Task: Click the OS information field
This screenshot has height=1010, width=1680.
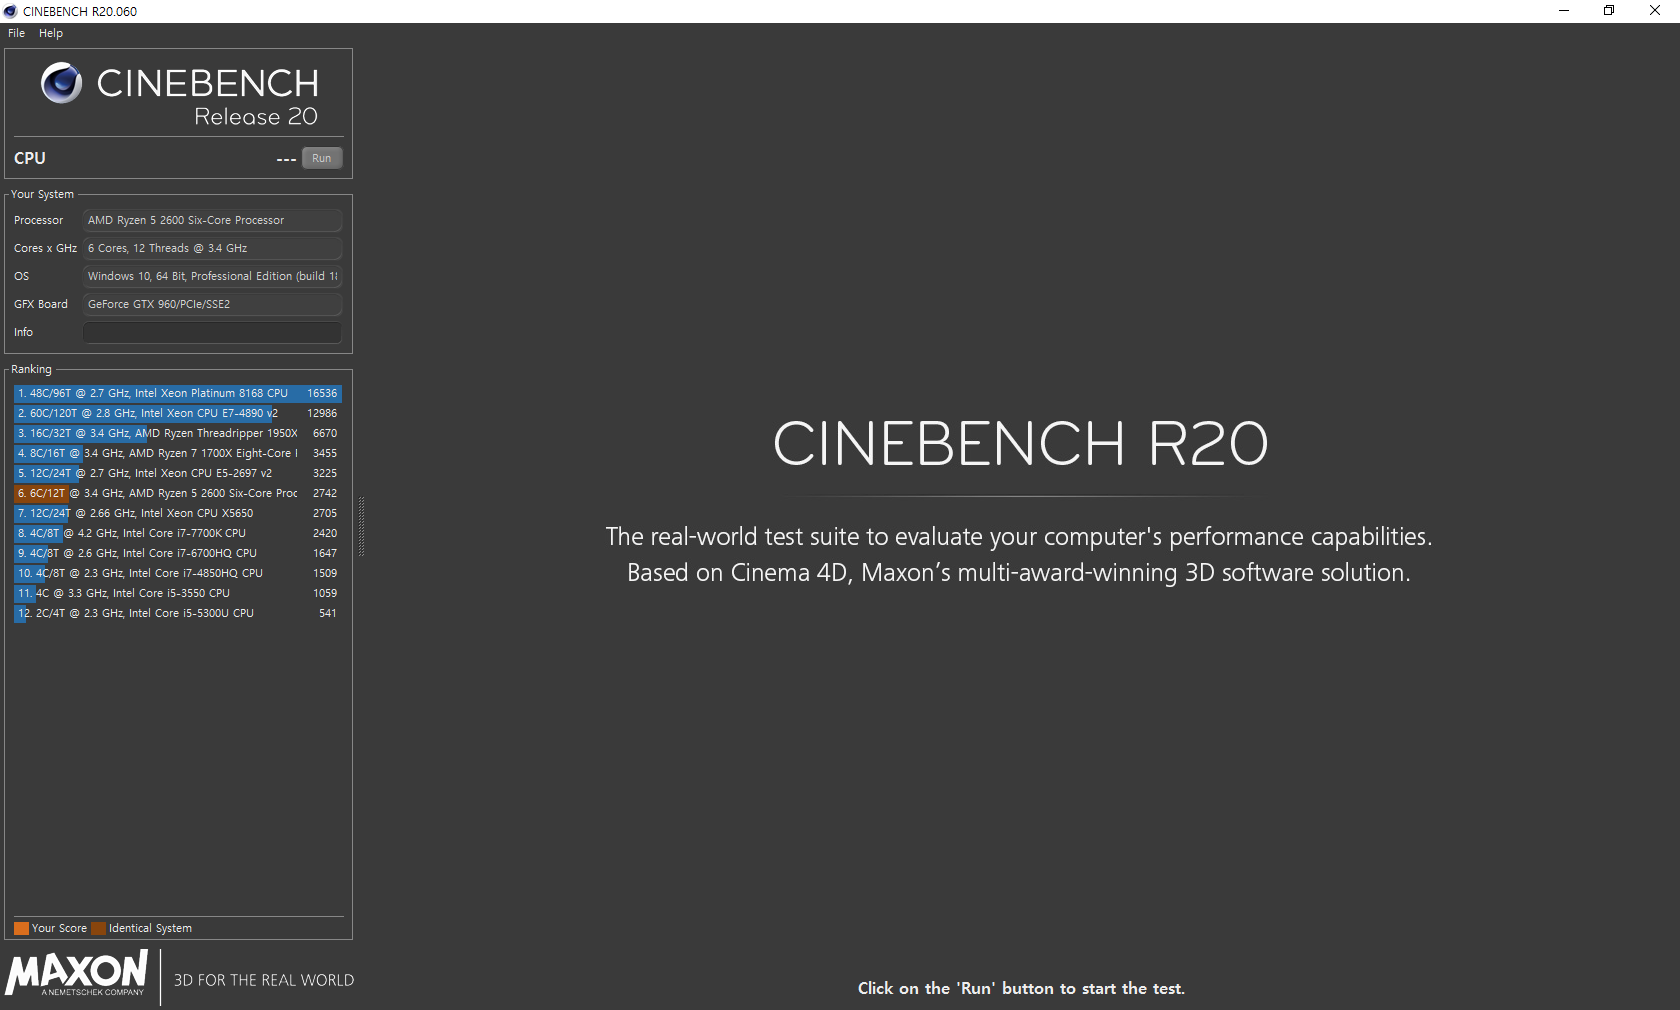Action: point(212,276)
